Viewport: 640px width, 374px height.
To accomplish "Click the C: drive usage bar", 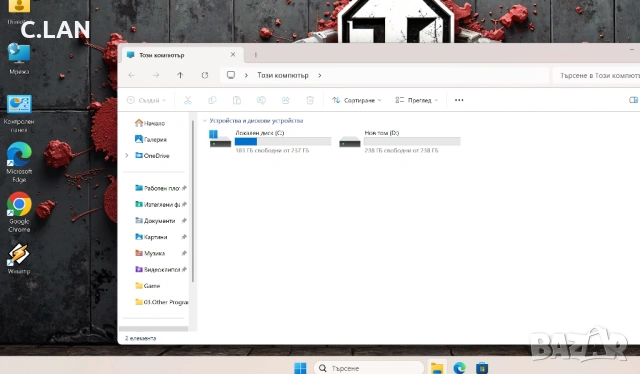I will click(x=283, y=141).
